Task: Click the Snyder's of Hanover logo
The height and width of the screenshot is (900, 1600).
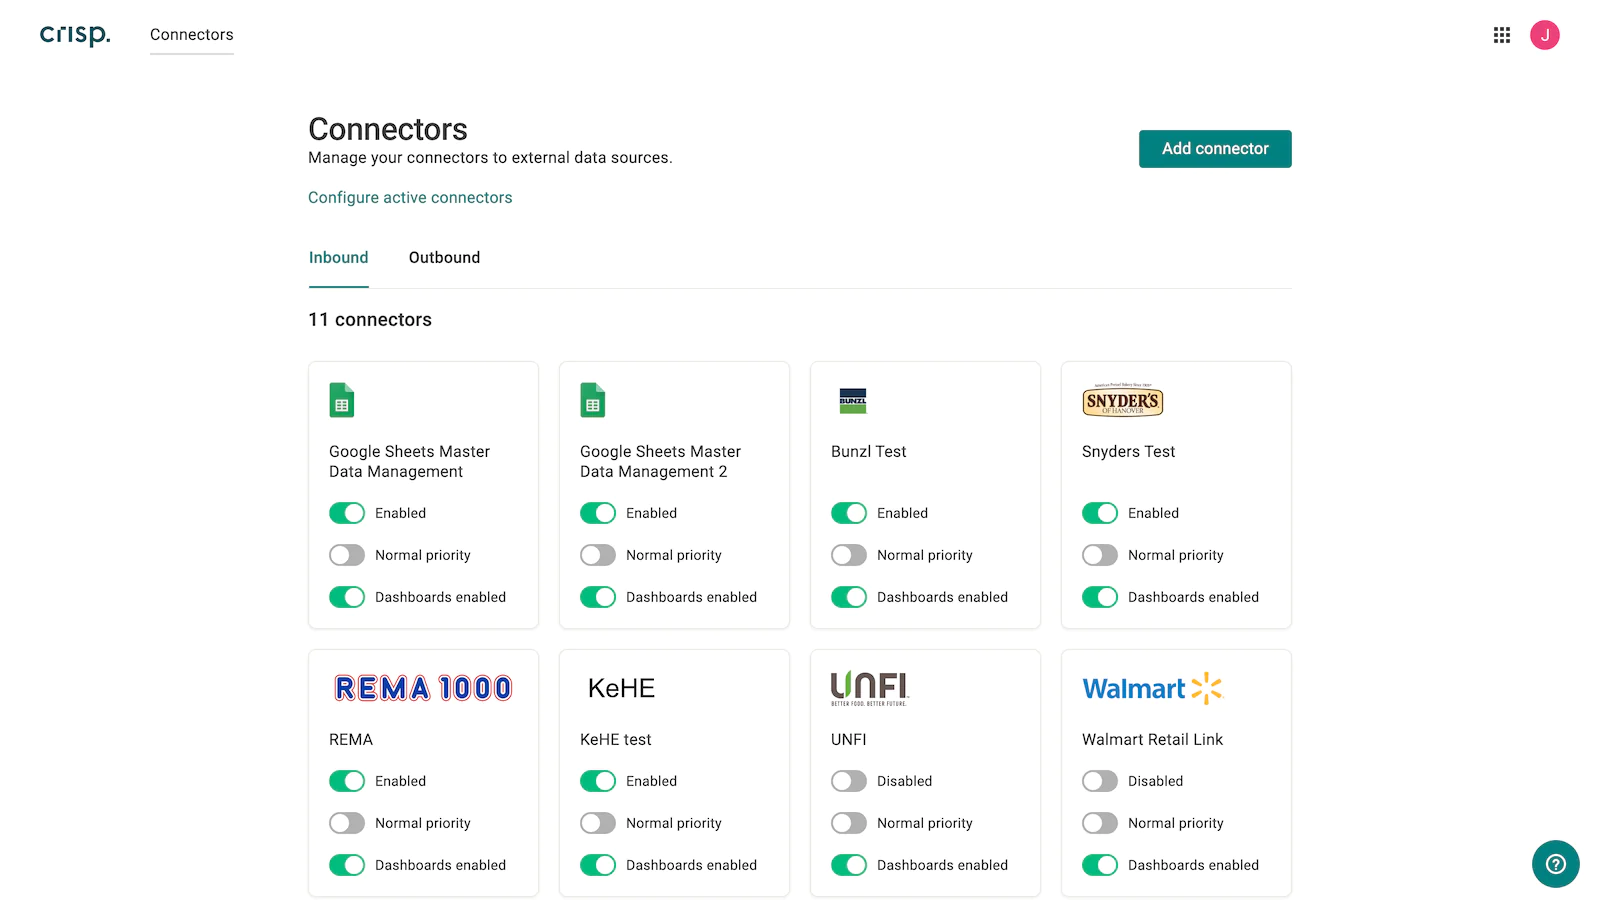Action: (x=1122, y=401)
